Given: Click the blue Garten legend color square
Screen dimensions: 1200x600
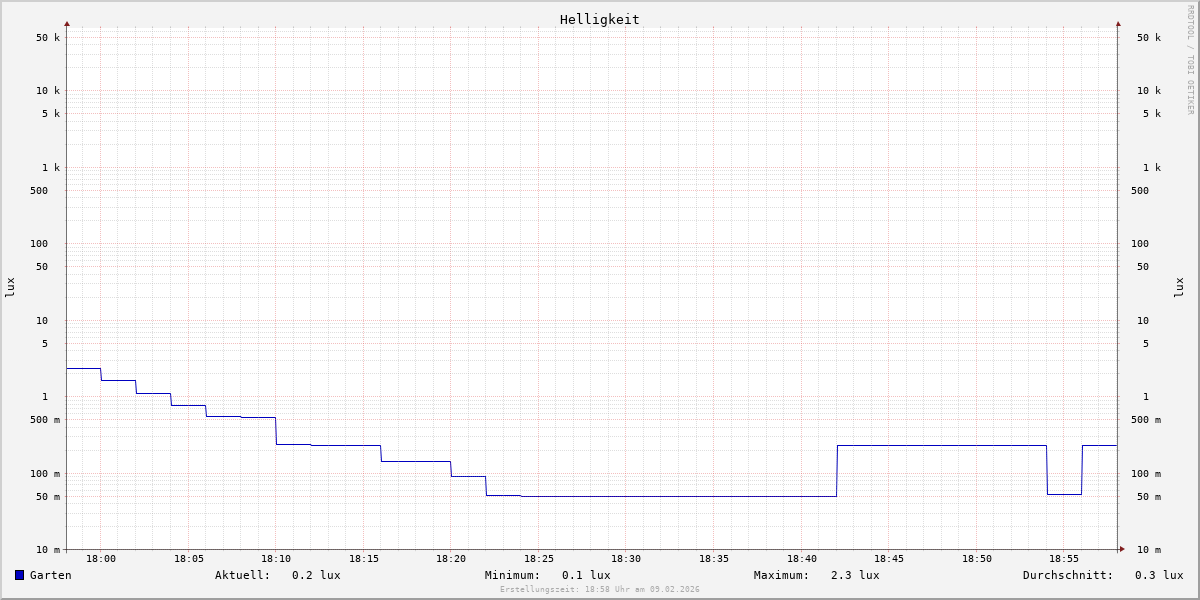Looking at the screenshot, I should [19, 575].
